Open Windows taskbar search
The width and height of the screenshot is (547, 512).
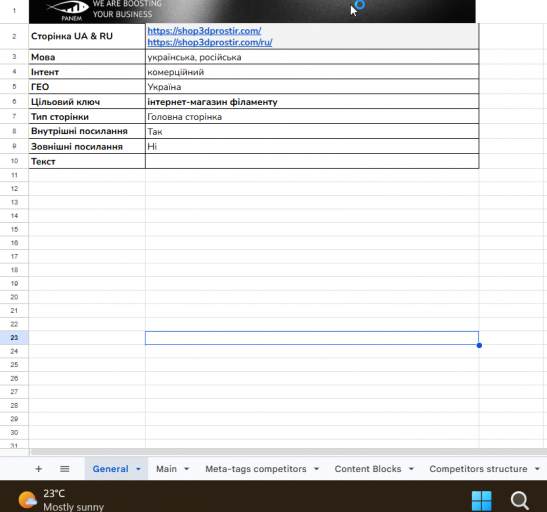tap(520, 500)
